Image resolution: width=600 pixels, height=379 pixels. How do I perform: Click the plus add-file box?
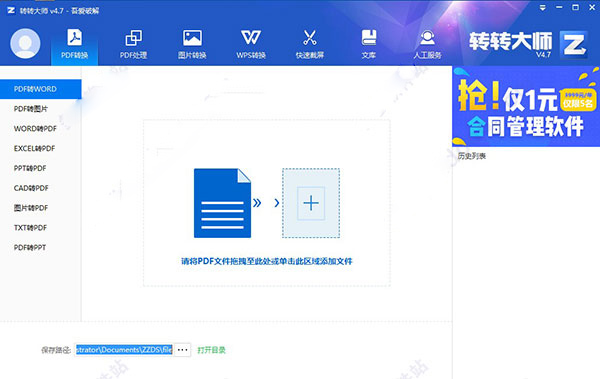[311, 203]
